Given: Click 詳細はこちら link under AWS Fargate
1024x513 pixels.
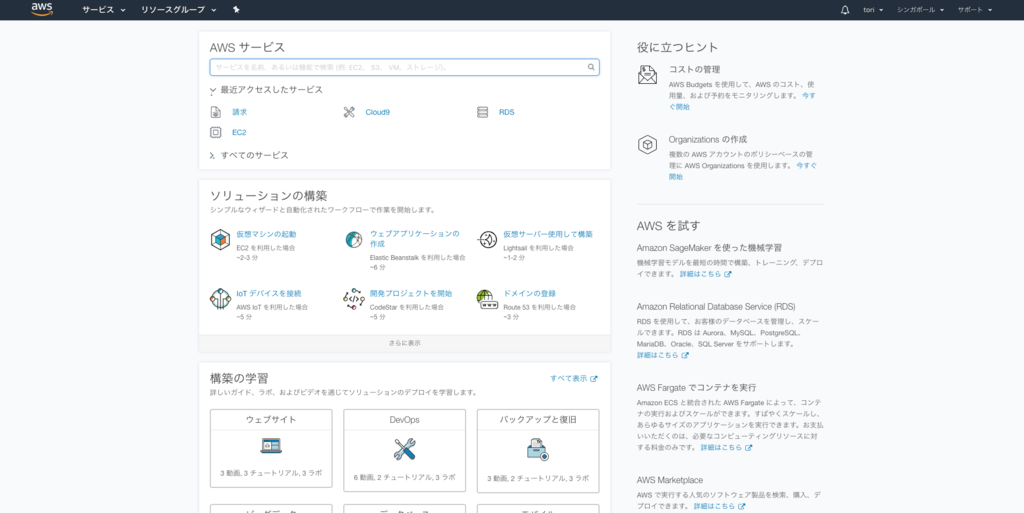Looking at the screenshot, I should point(721,448).
